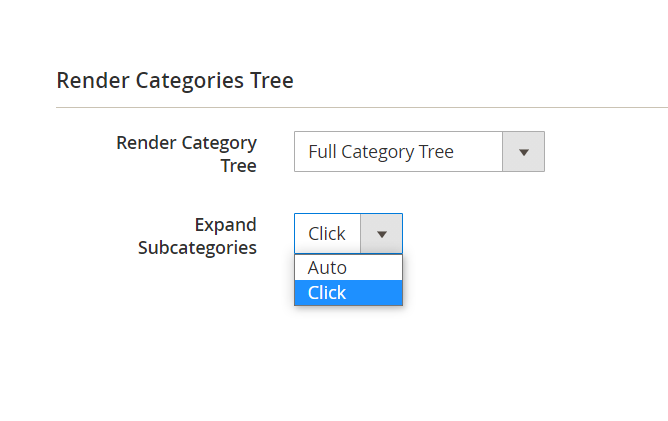The image size is (668, 421).
Task: Click the Expand Subcategories label
Action: click(197, 236)
